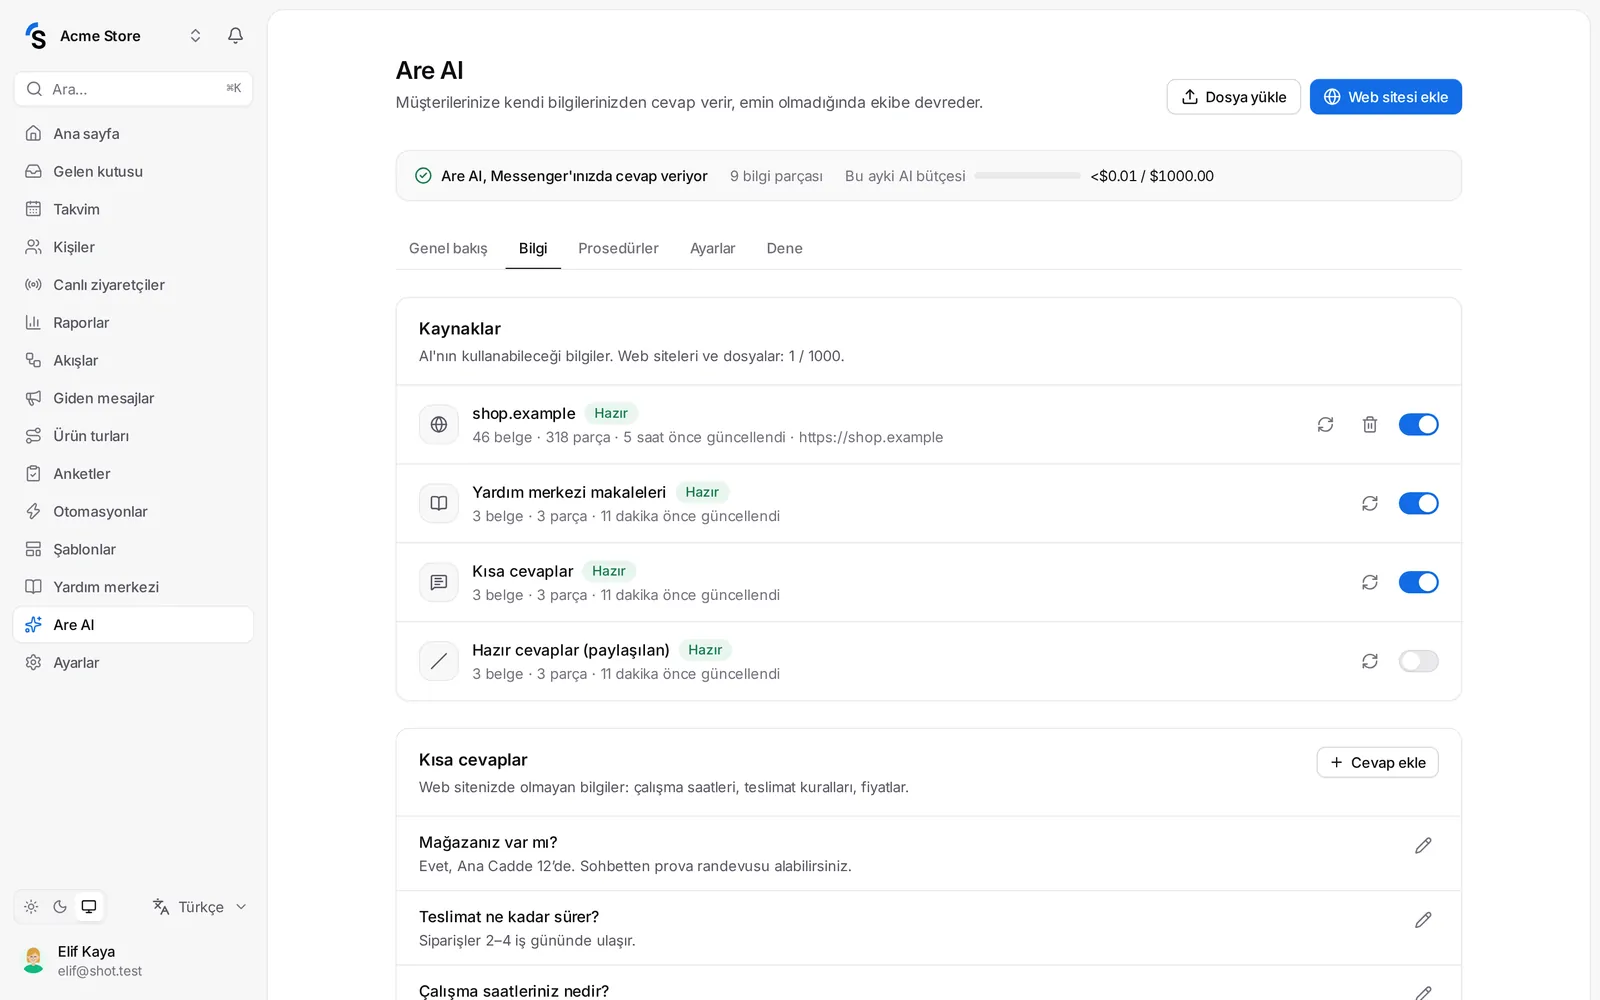Click the 'Çalışma saatleriniz nedir?' question

tap(514, 991)
